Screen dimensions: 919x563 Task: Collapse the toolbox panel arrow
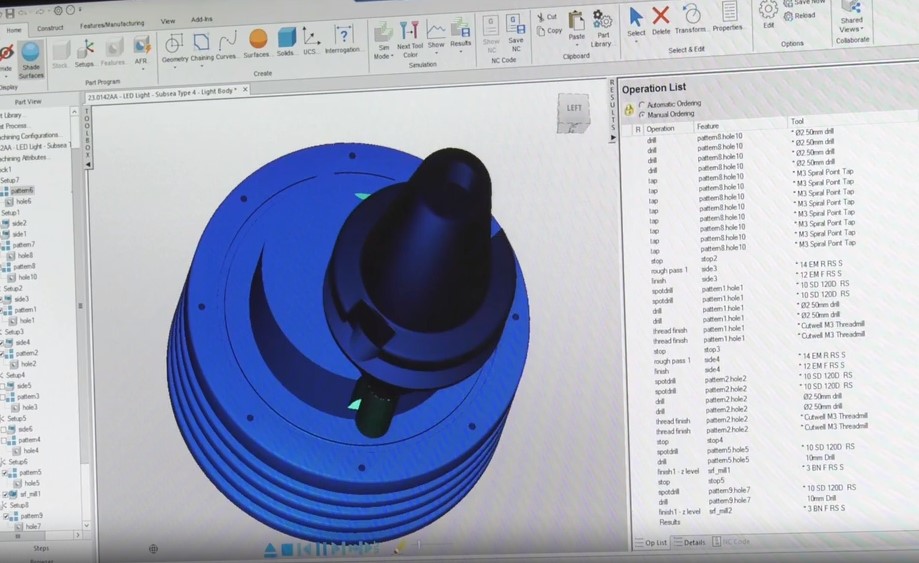pos(88,165)
